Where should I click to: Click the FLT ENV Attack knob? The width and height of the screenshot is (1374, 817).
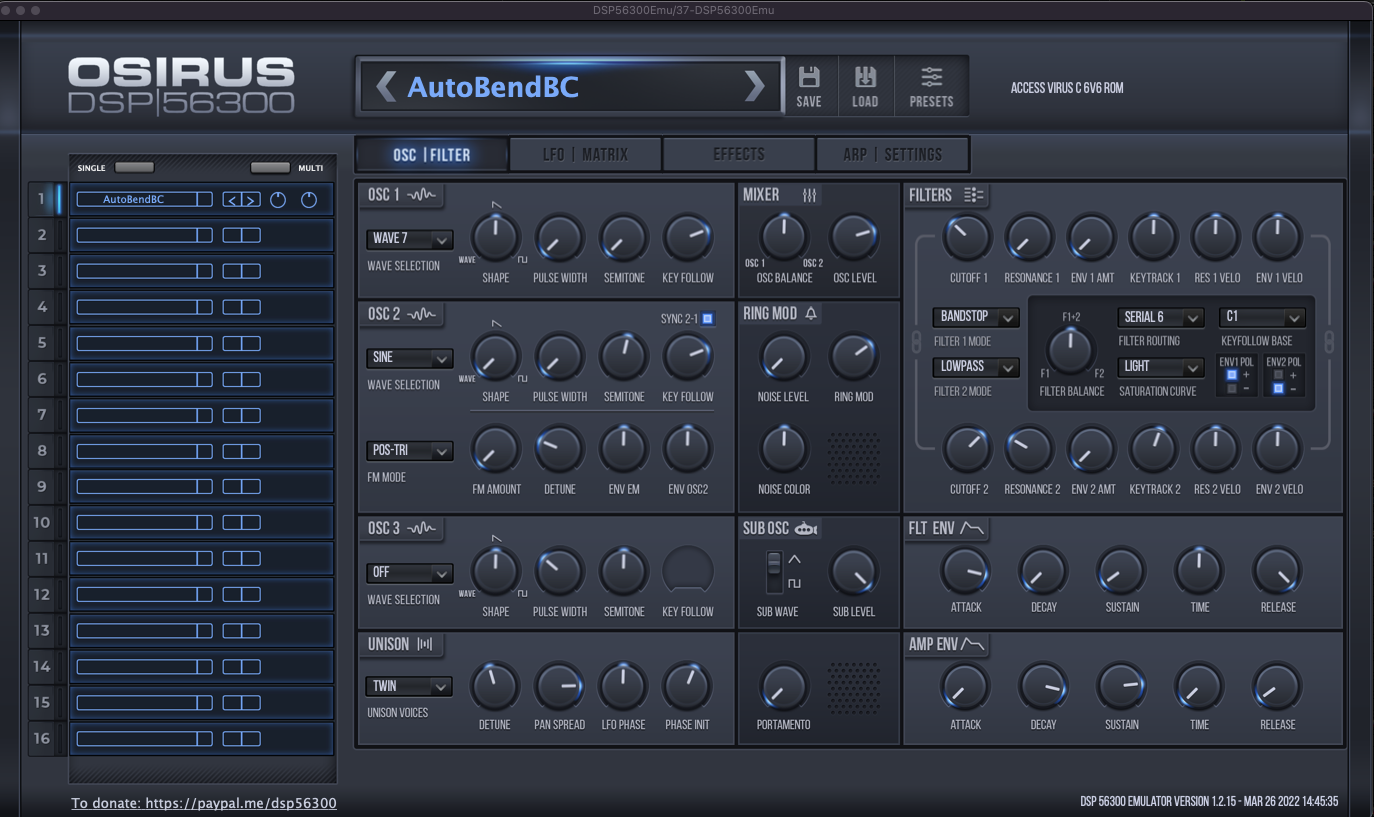coord(965,571)
